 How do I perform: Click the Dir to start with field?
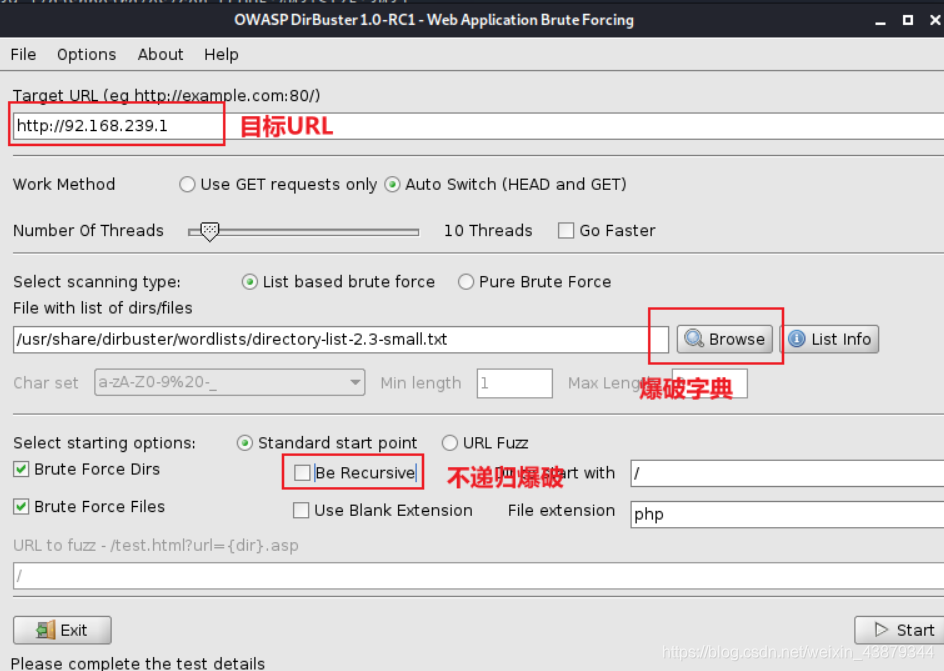[787, 474]
